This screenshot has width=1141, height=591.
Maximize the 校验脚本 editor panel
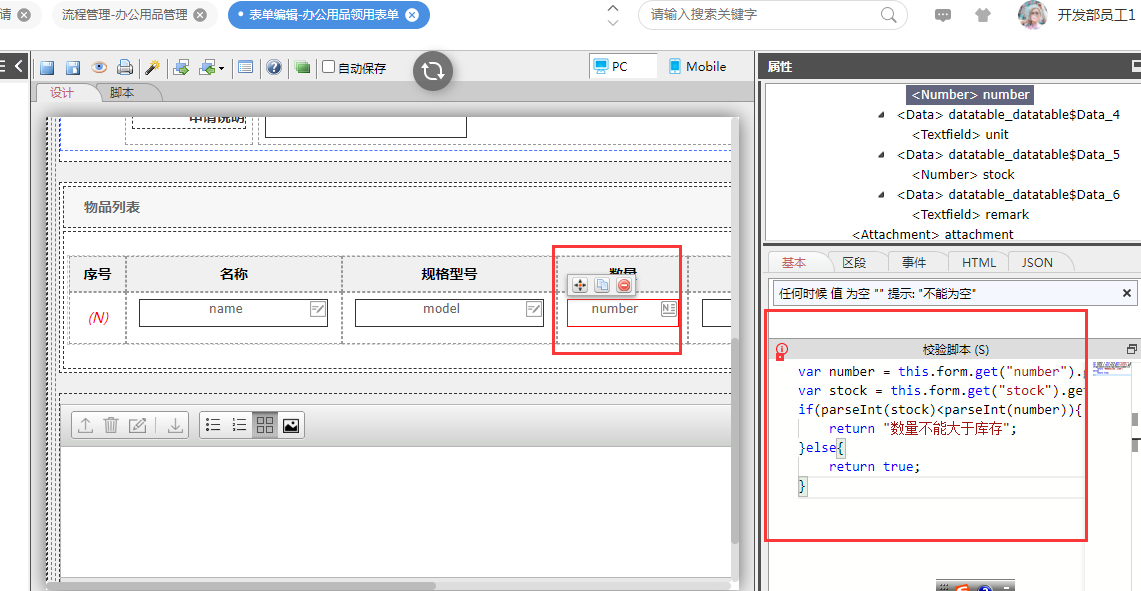[x=1132, y=349]
